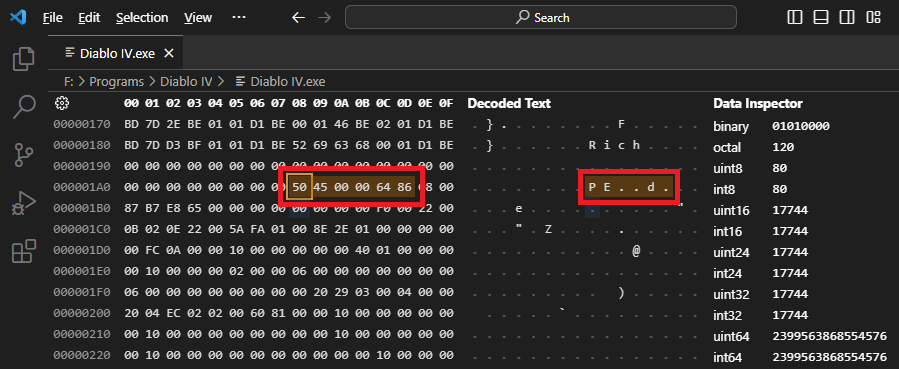The width and height of the screenshot is (899, 369).
Task: Open the Selection menu
Action: (142, 18)
